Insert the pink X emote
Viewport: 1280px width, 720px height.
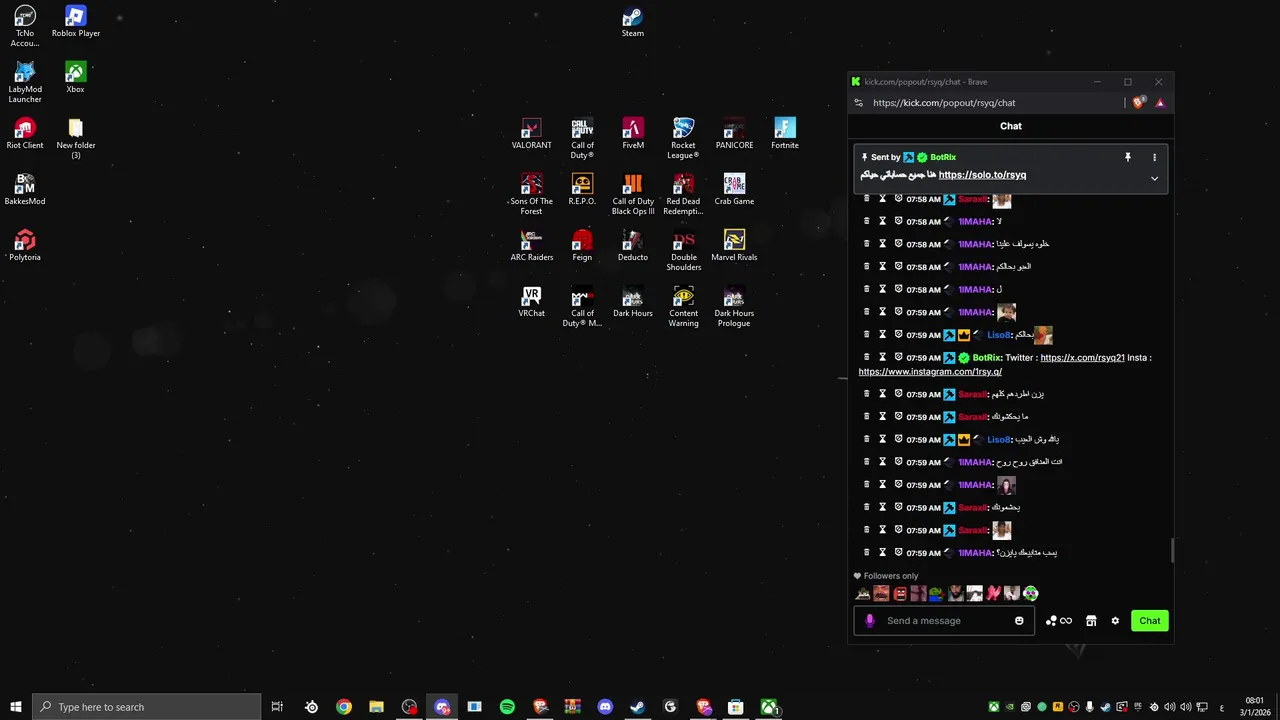point(993,594)
